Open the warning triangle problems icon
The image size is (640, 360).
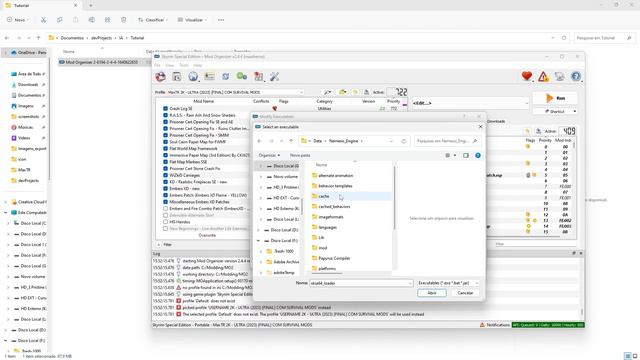[543, 76]
